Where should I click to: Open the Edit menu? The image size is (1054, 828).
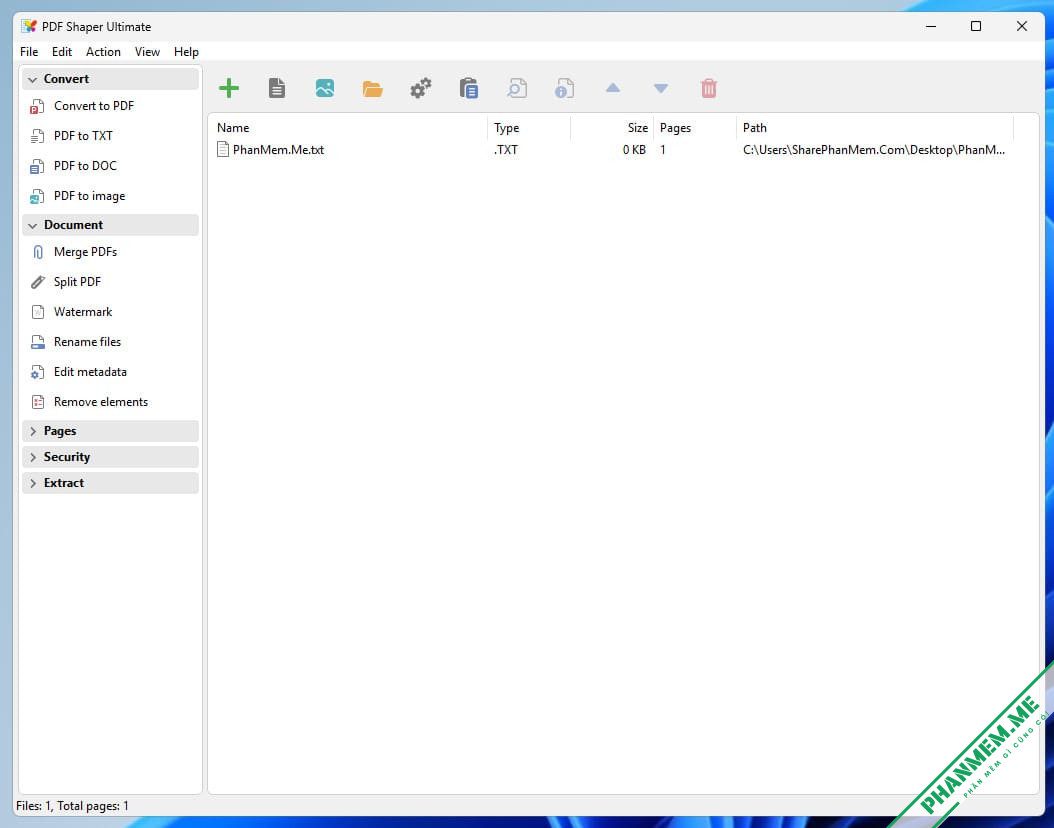[x=62, y=52]
